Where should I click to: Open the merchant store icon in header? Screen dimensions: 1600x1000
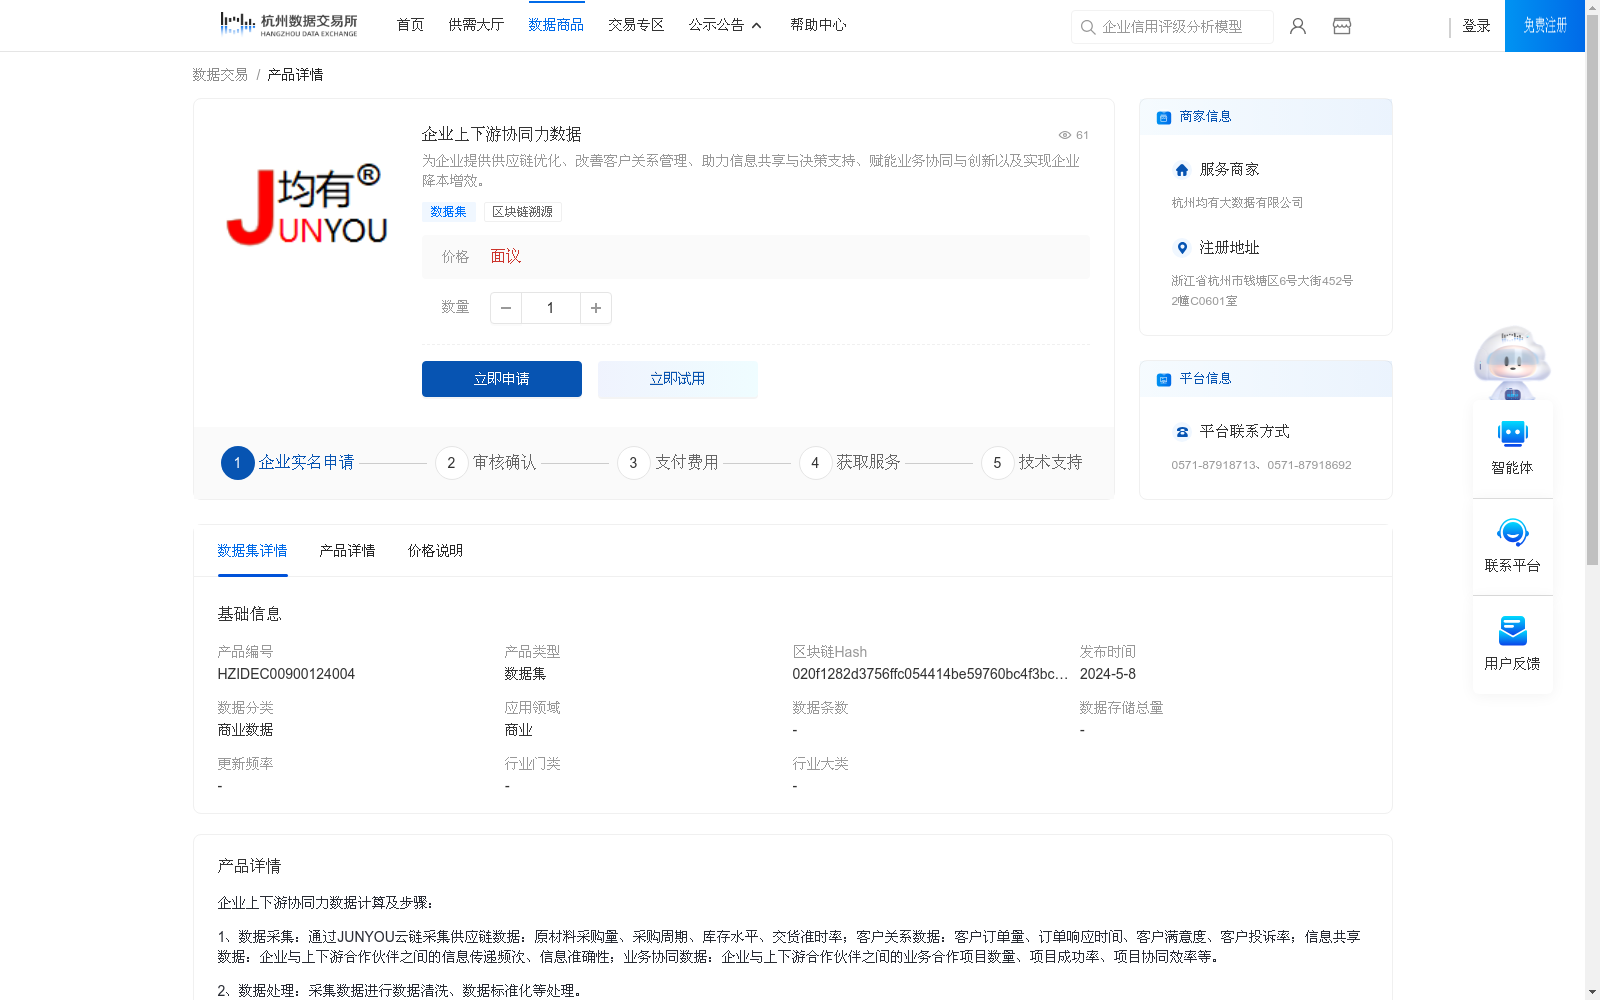click(1342, 26)
